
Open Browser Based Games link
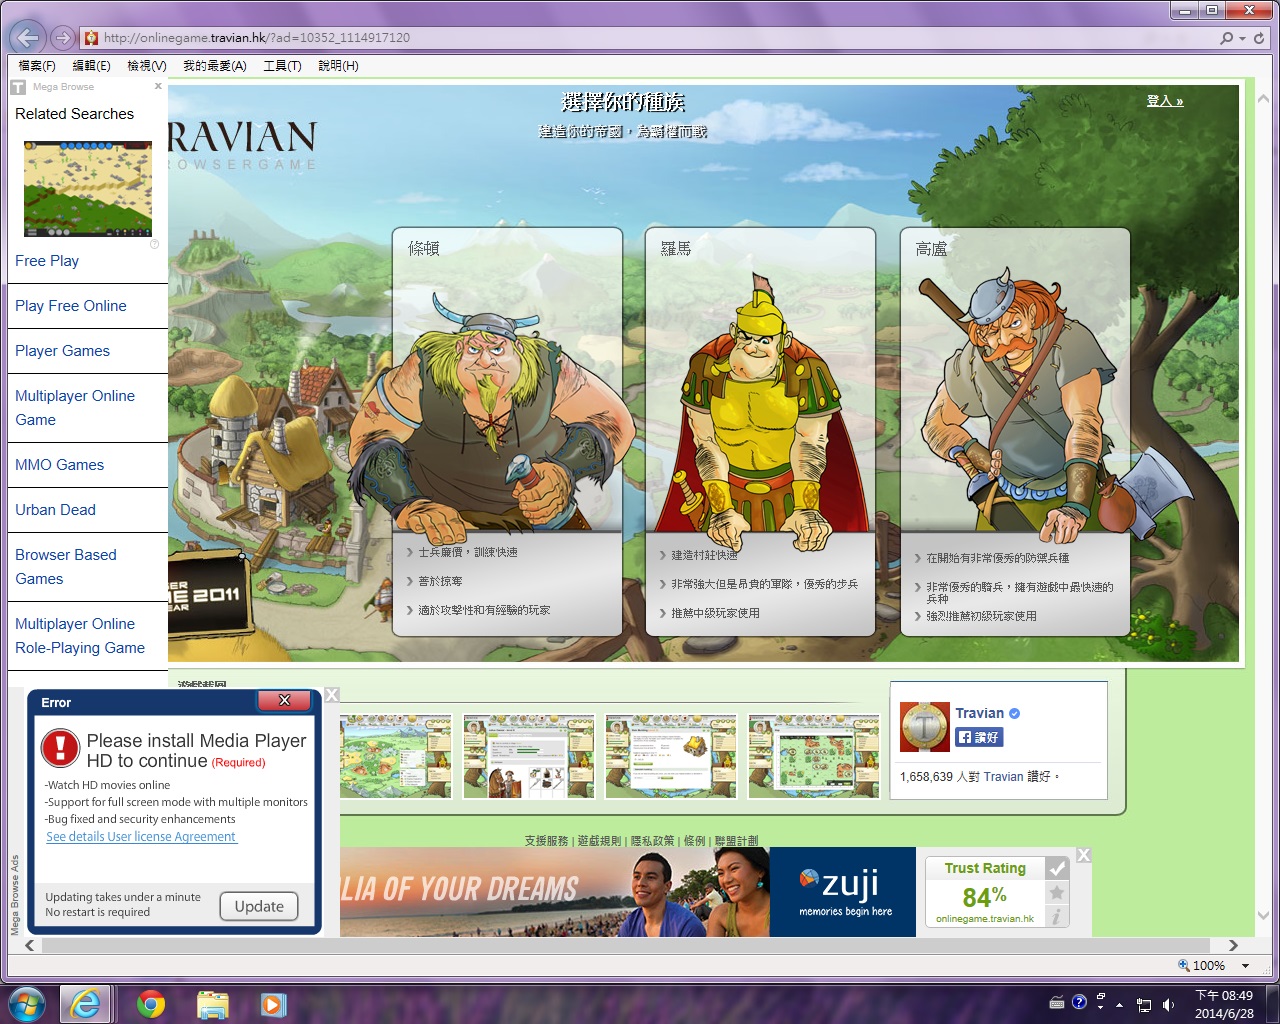click(66, 567)
